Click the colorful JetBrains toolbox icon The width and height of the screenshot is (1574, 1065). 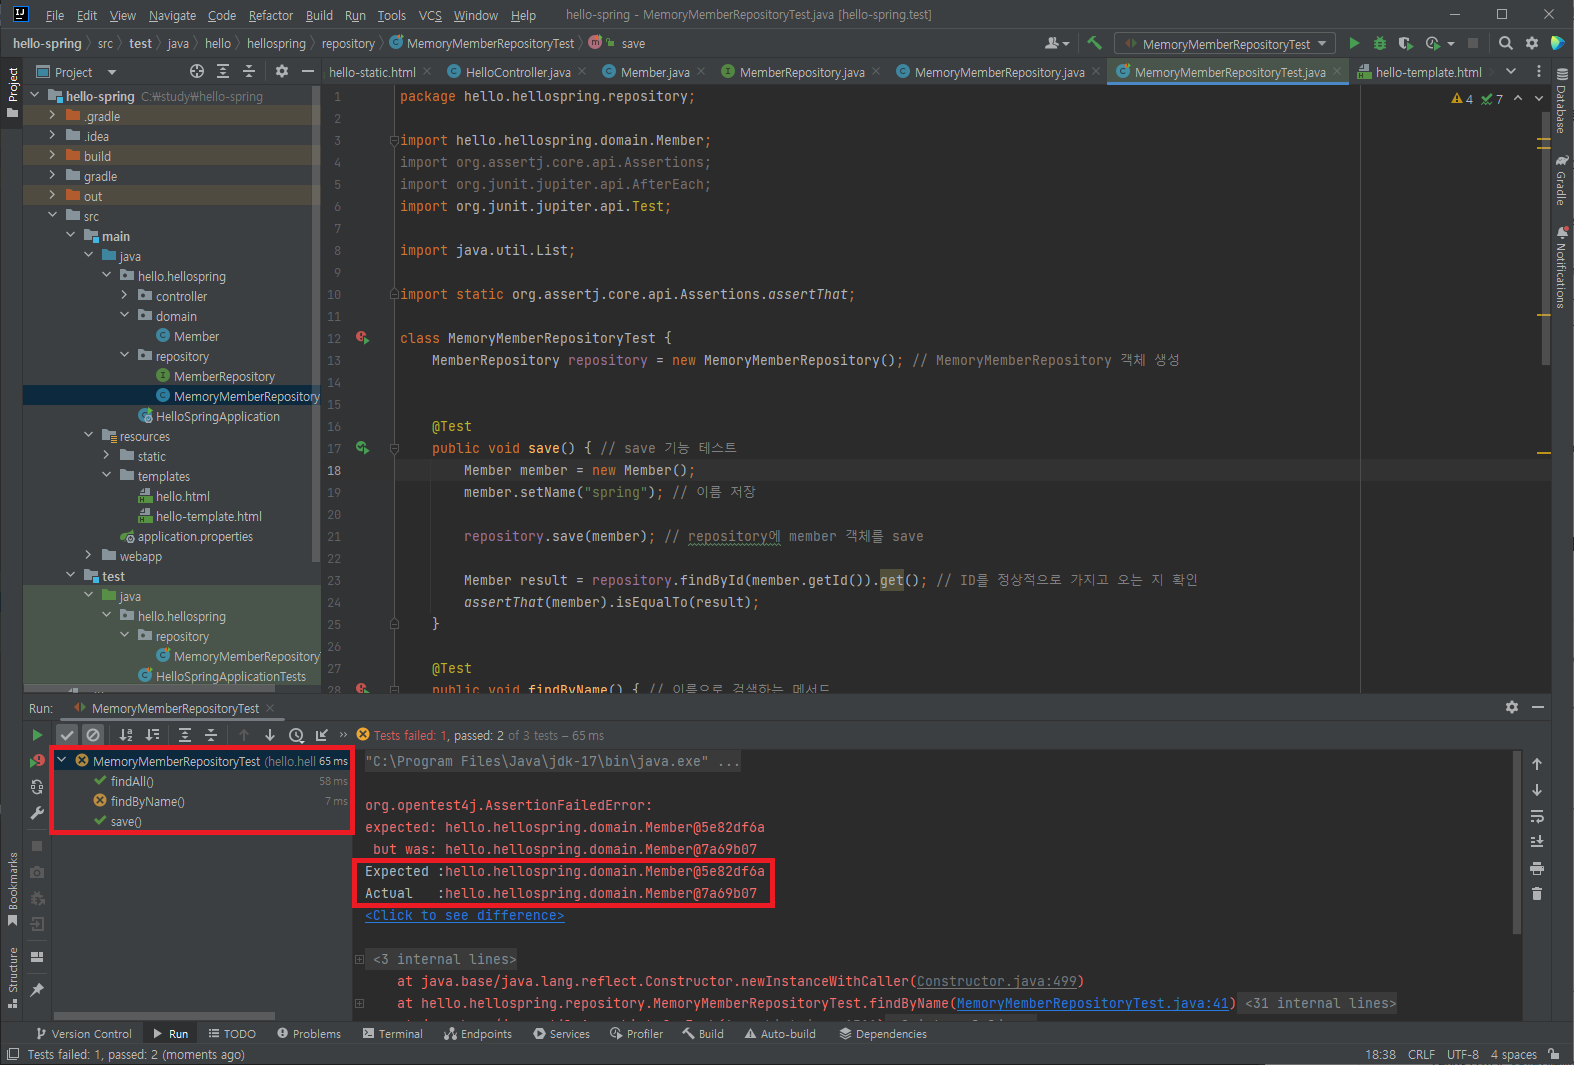click(1557, 43)
